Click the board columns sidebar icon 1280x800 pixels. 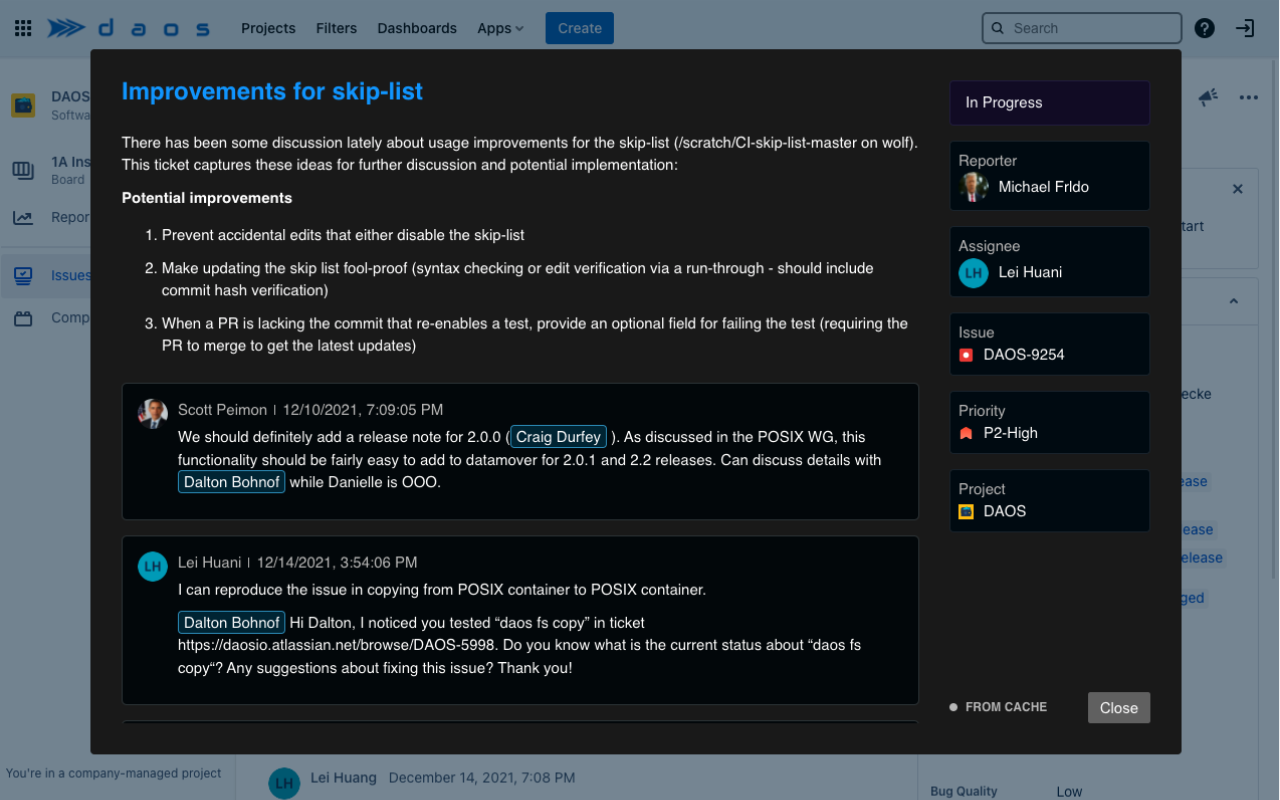click(23, 170)
